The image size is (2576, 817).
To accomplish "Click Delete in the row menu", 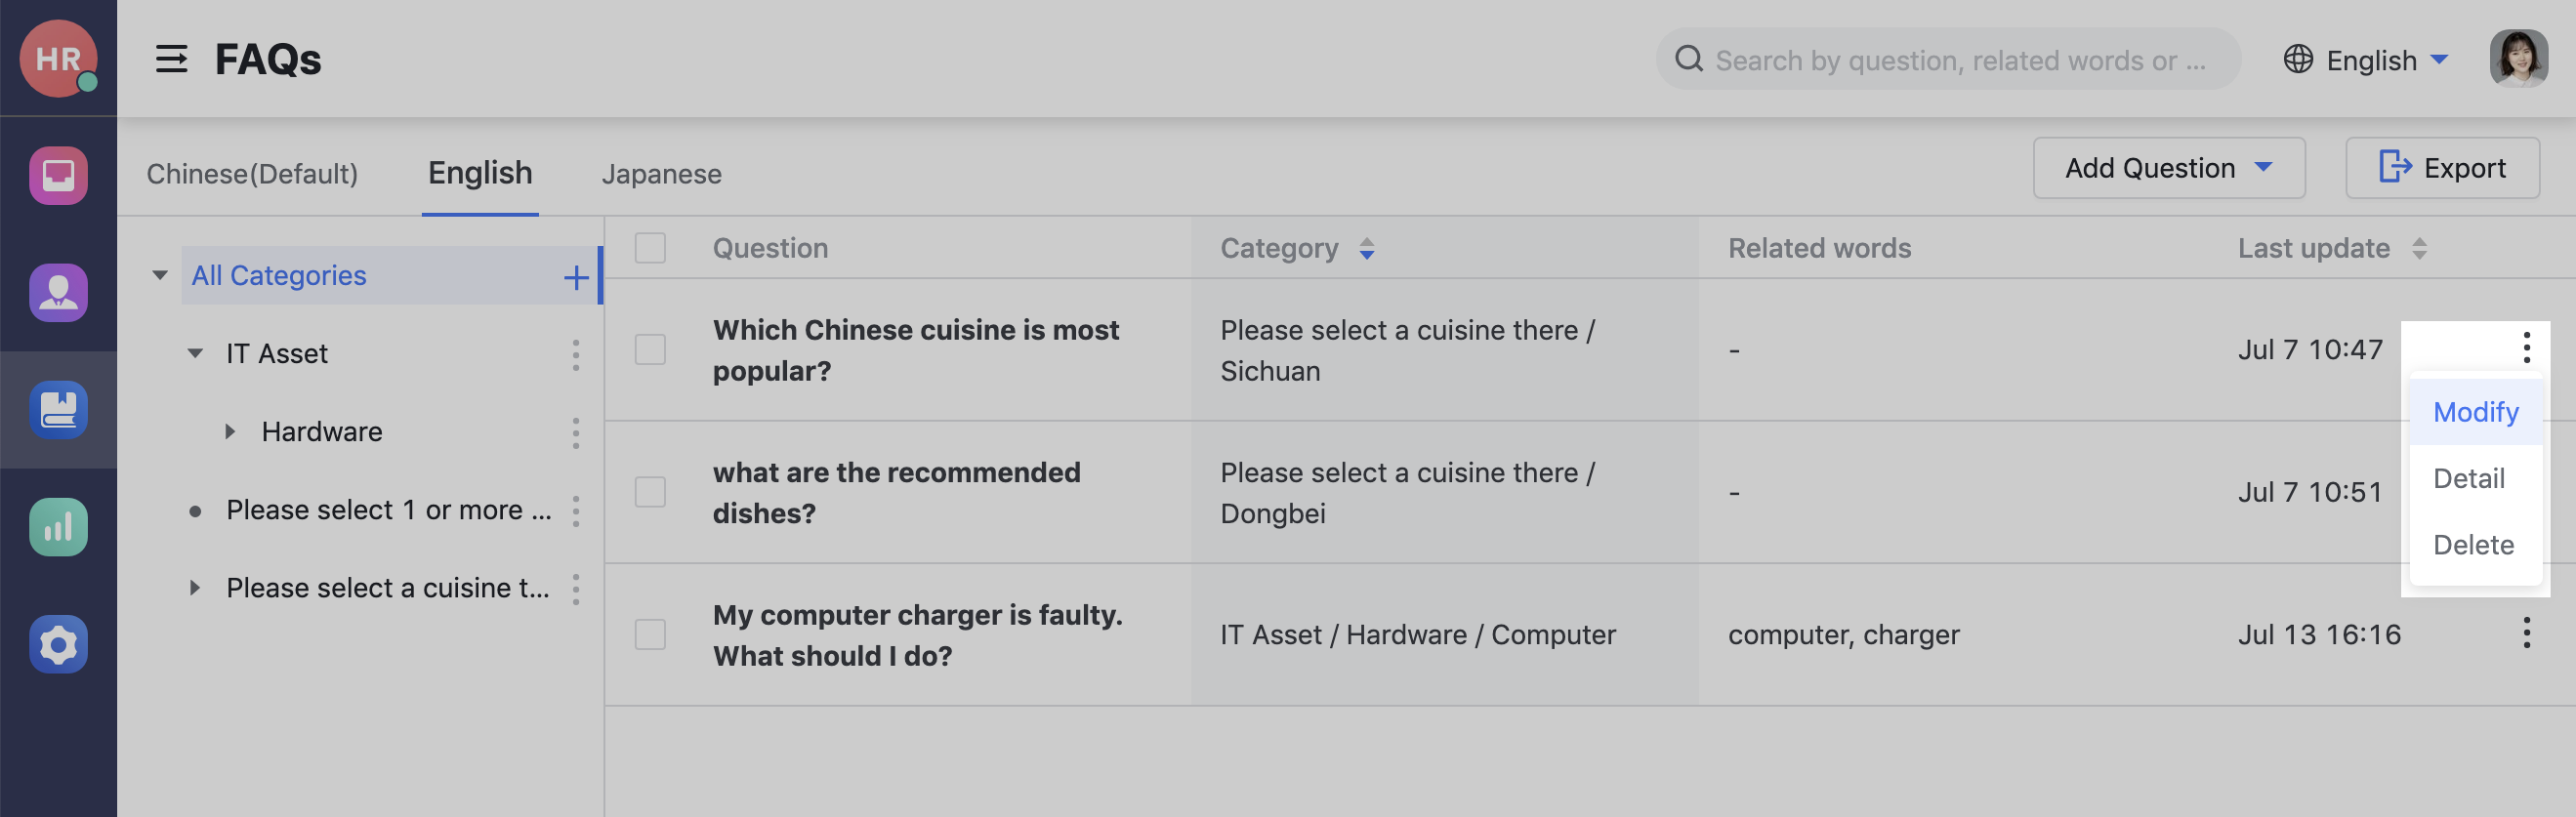I will coord(2473,544).
